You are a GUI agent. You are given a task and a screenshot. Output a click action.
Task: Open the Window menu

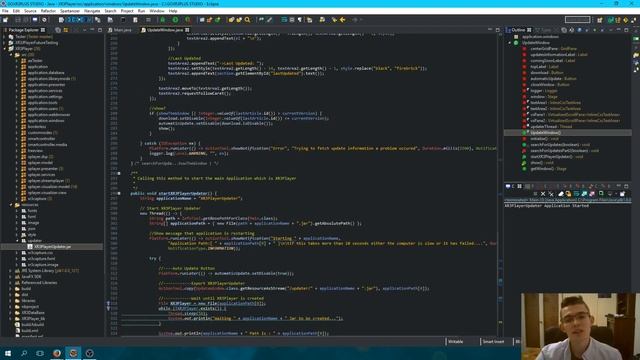(157, 11)
